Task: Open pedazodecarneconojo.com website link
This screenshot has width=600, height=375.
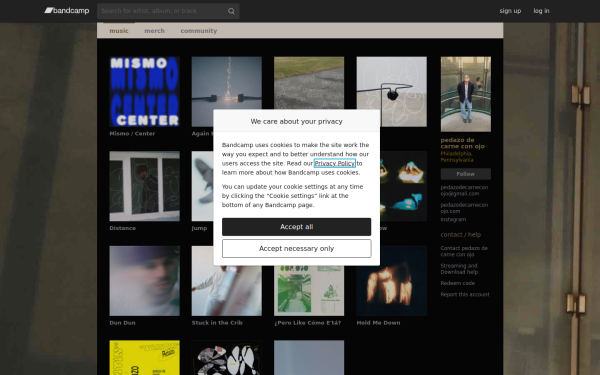Action: click(464, 208)
